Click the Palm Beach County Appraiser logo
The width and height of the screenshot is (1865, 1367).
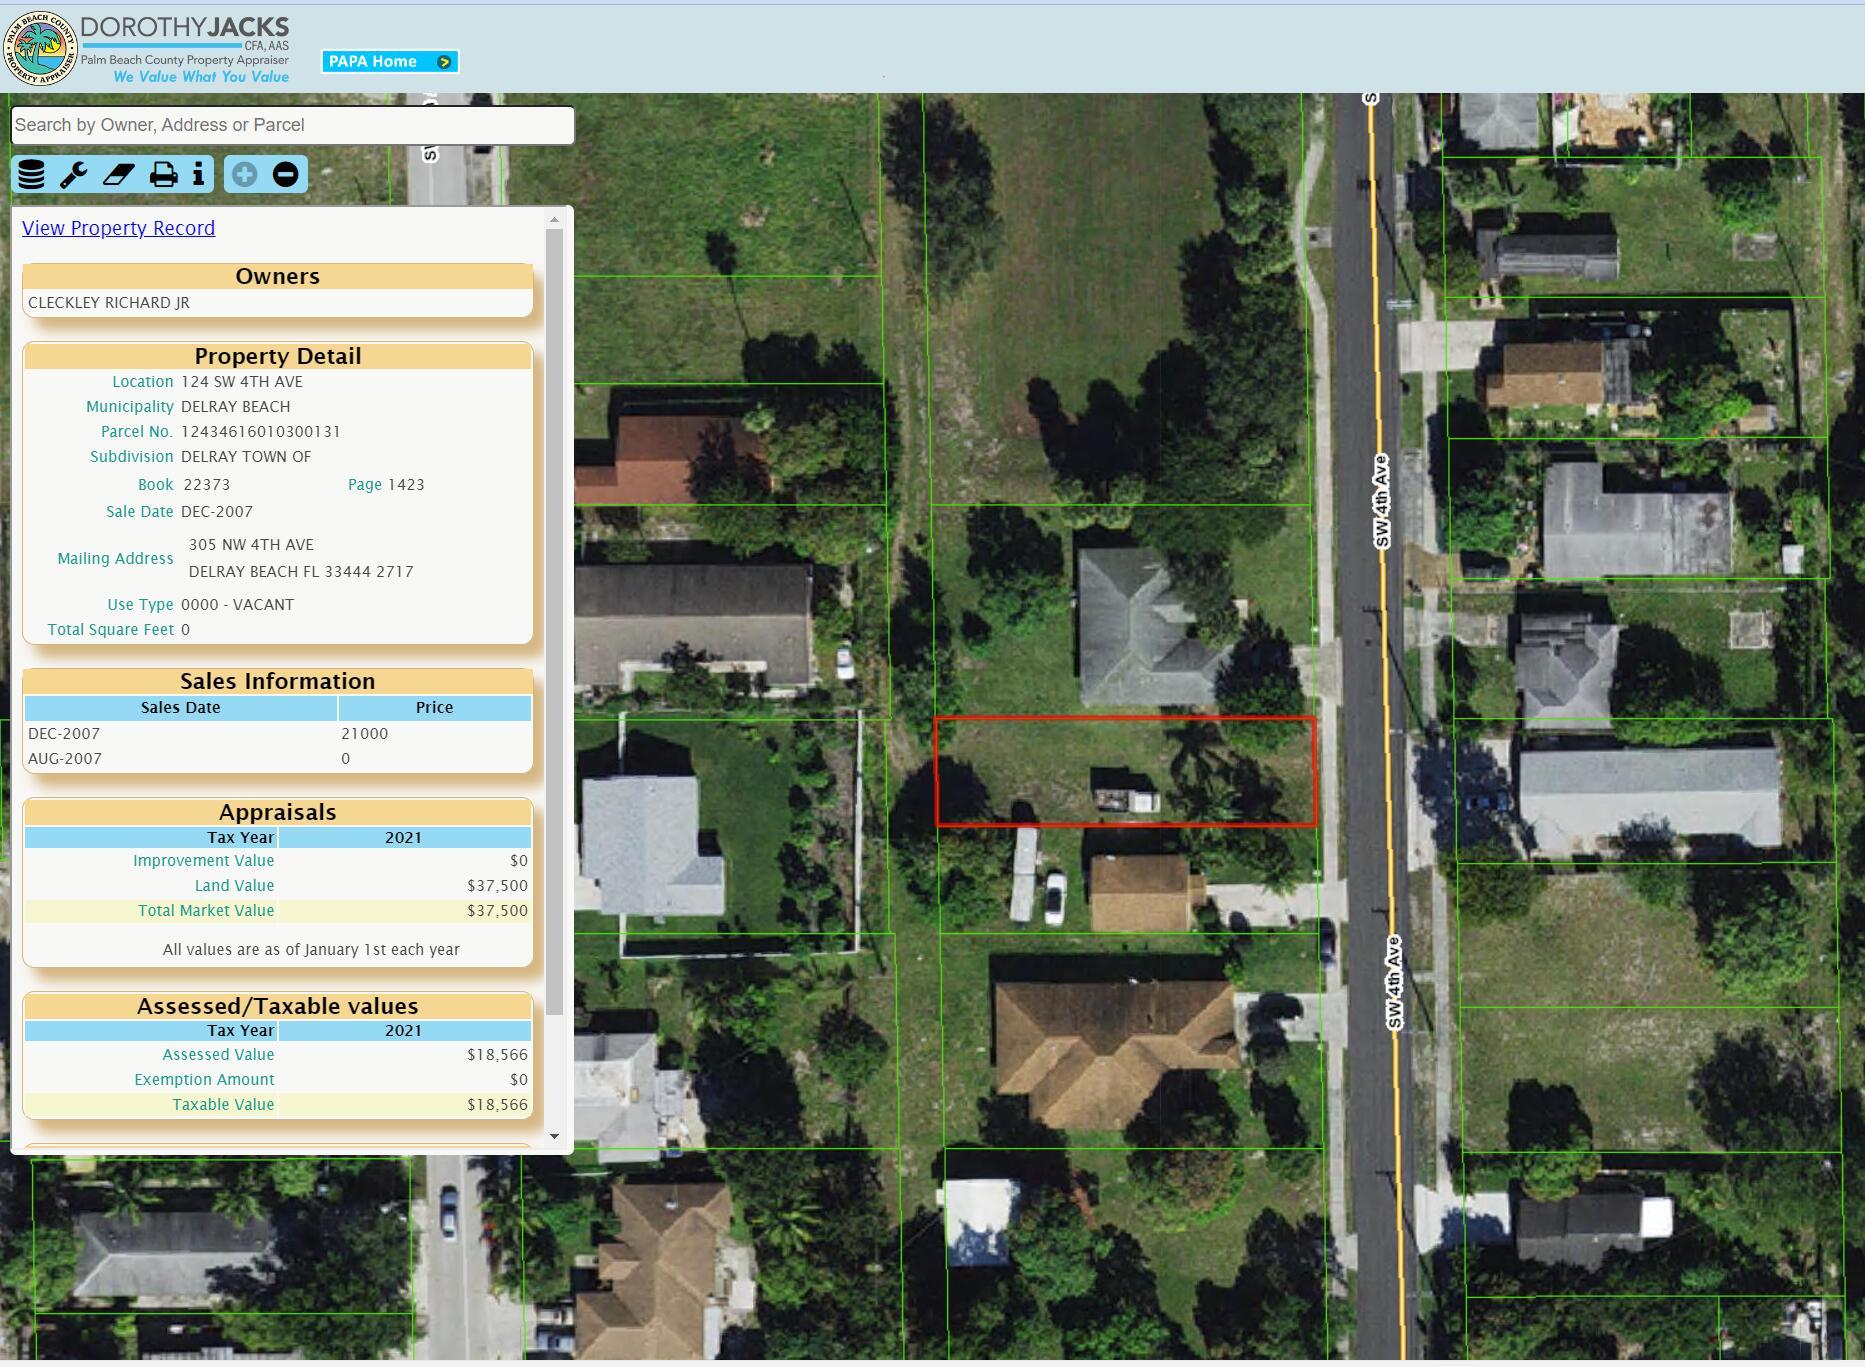[x=40, y=48]
